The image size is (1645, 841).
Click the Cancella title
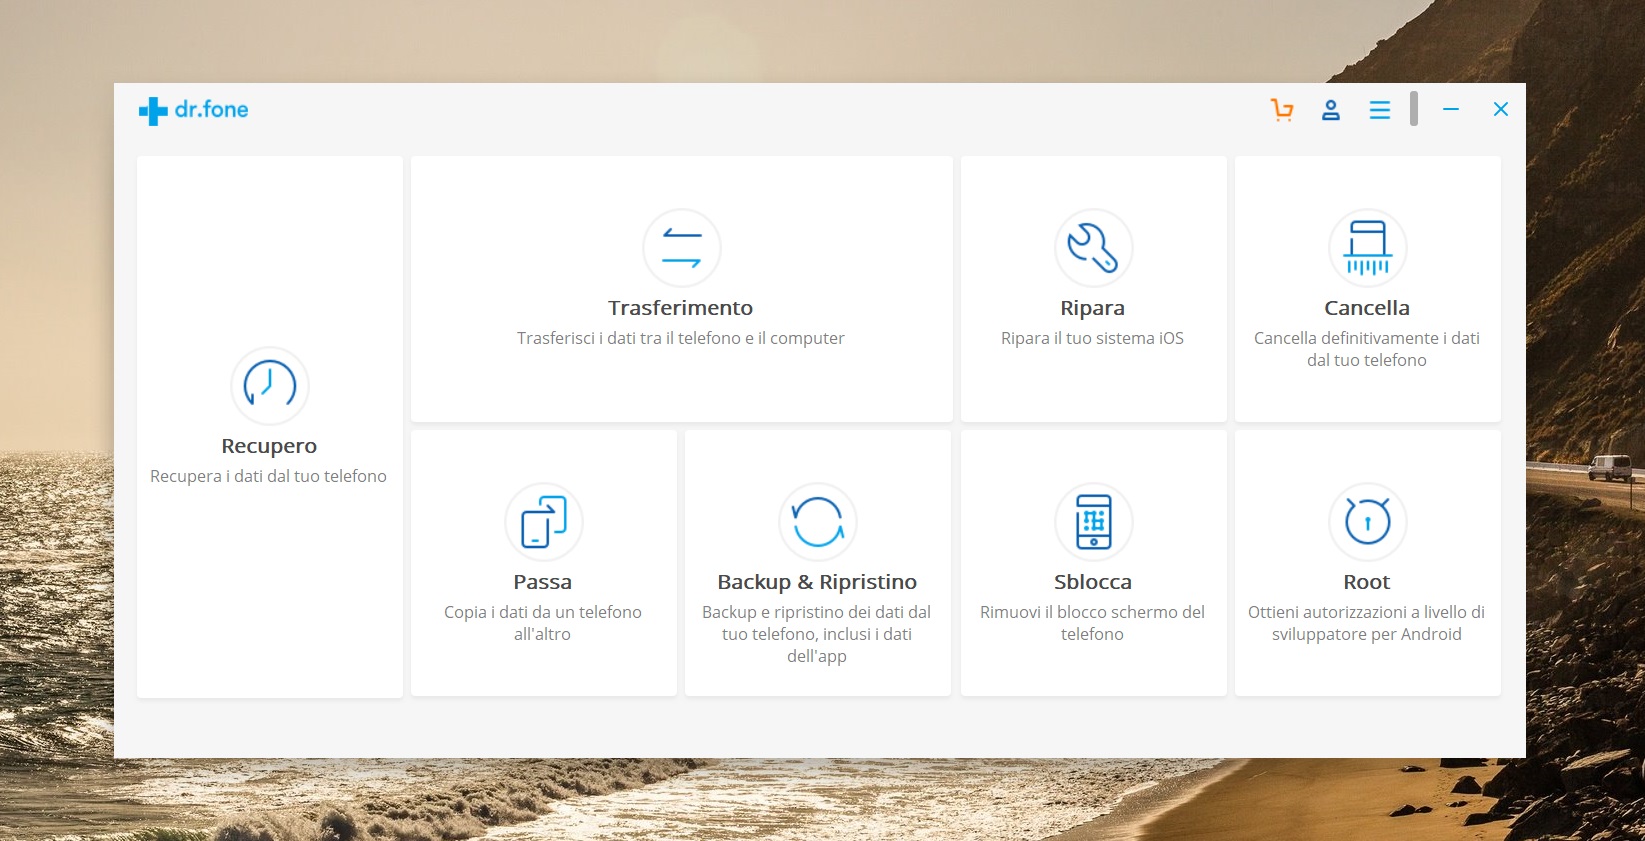(1367, 308)
